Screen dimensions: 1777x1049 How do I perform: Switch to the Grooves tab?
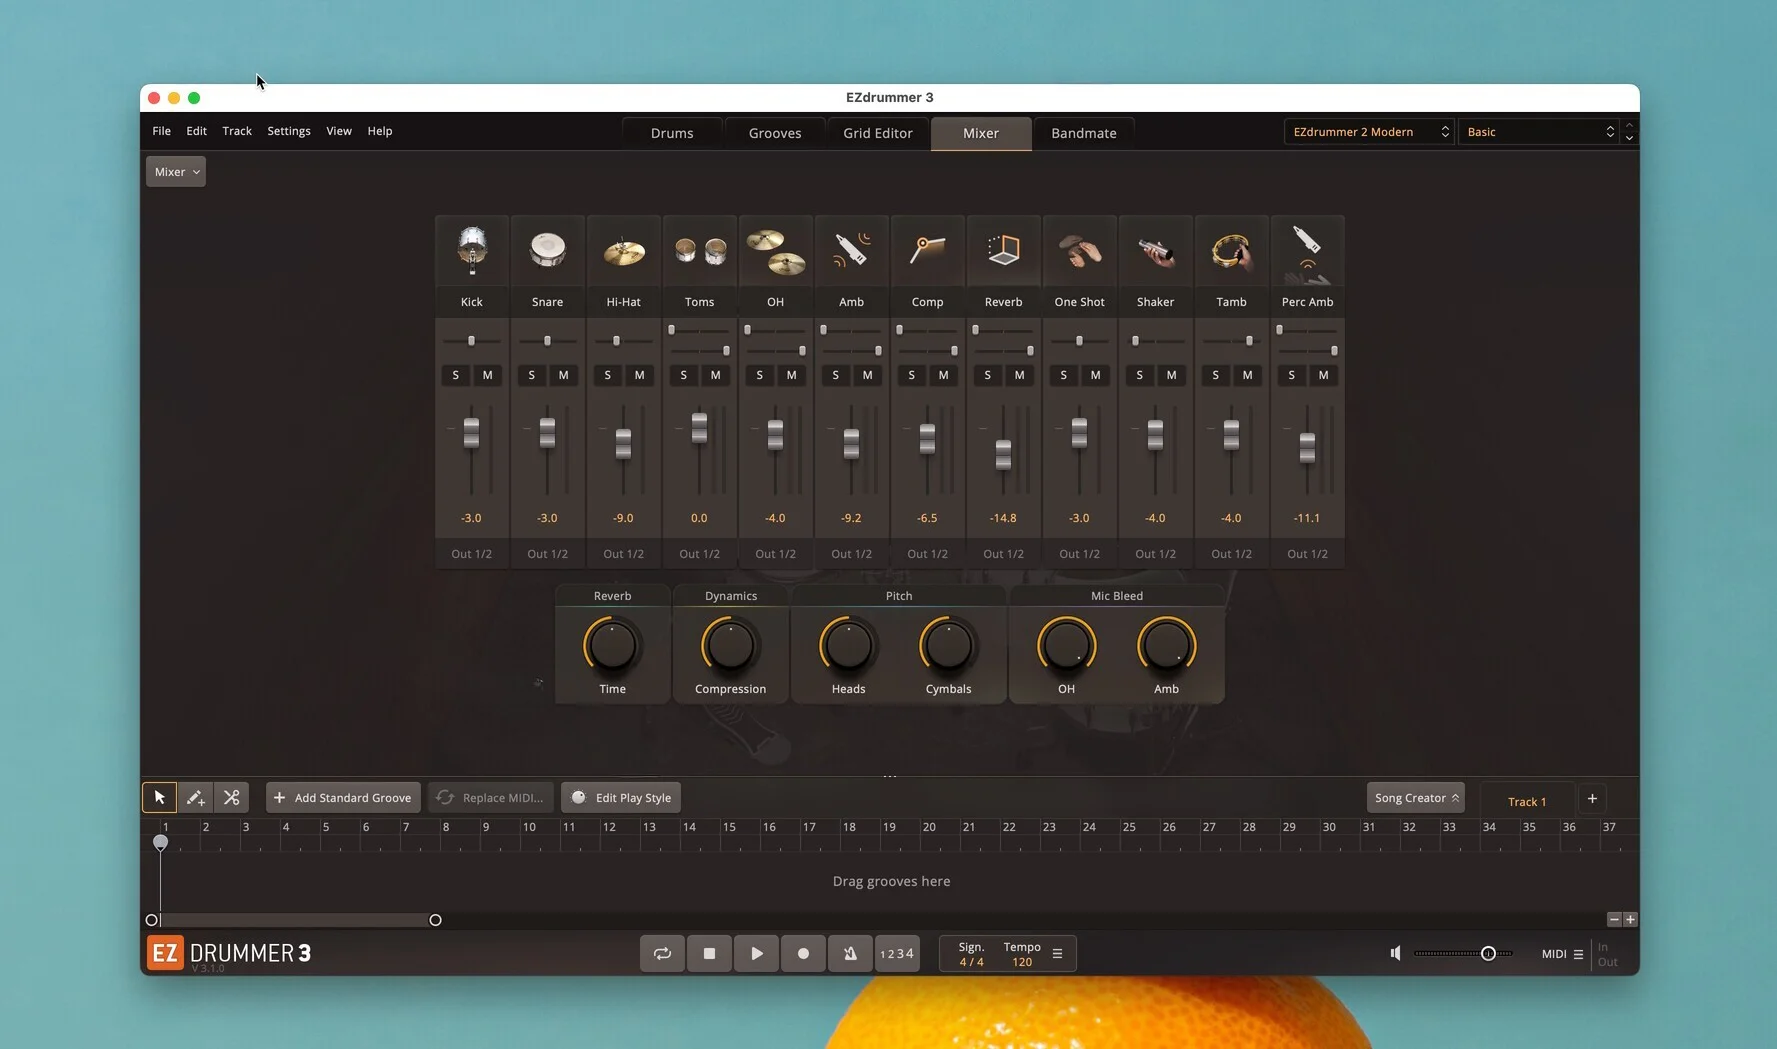[775, 133]
